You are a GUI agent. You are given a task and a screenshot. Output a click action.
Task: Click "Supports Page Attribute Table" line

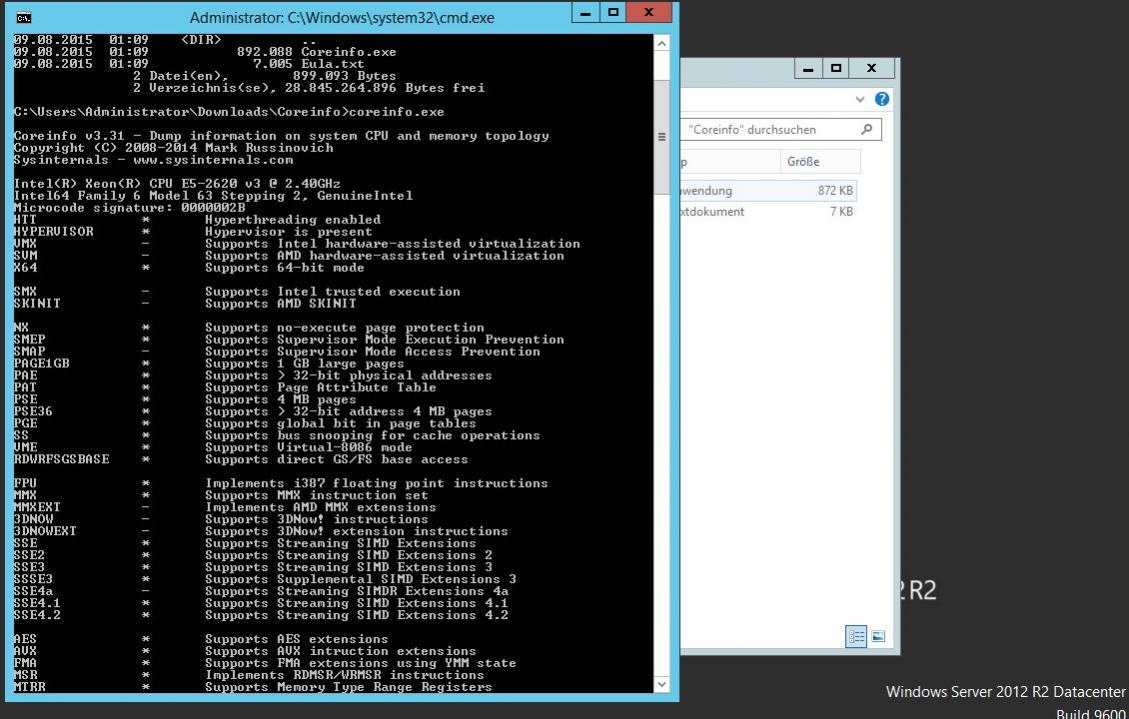click(x=320, y=387)
